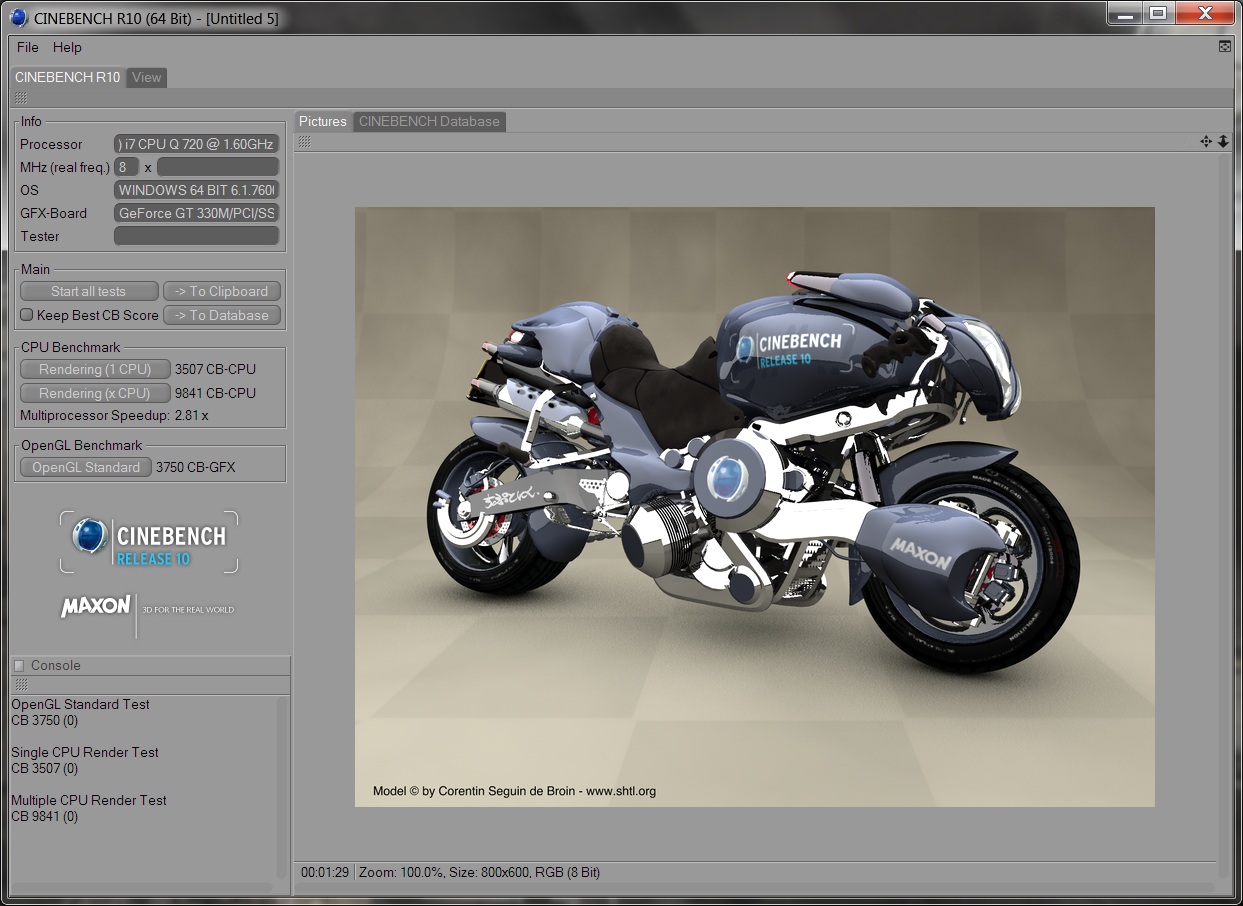Viewport: 1243px width, 906px height.
Task: Enable Keep Best CB Score checkbox
Action: (x=27, y=315)
